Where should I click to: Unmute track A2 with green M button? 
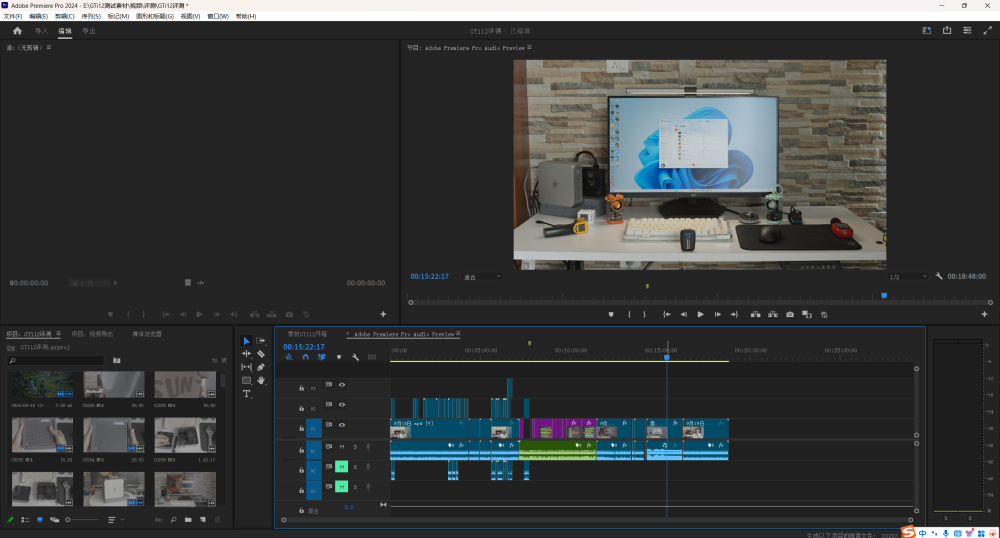(x=341, y=467)
